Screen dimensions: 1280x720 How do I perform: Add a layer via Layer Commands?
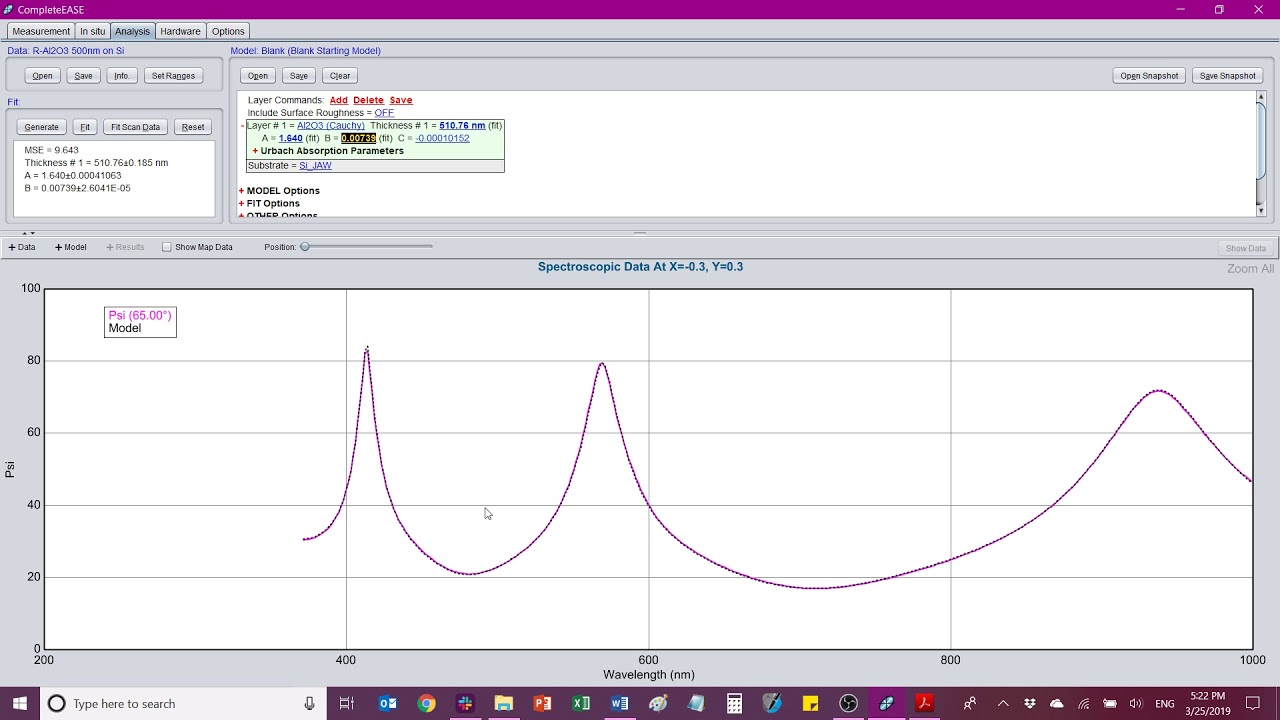point(339,100)
